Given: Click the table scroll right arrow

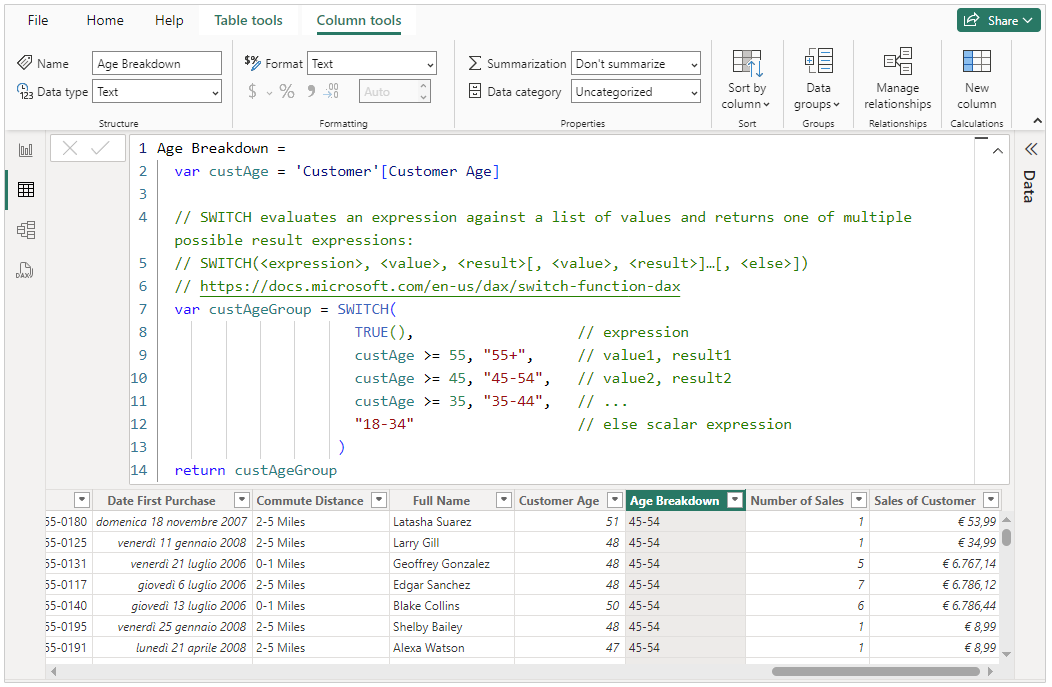Looking at the screenshot, I should pos(990,671).
